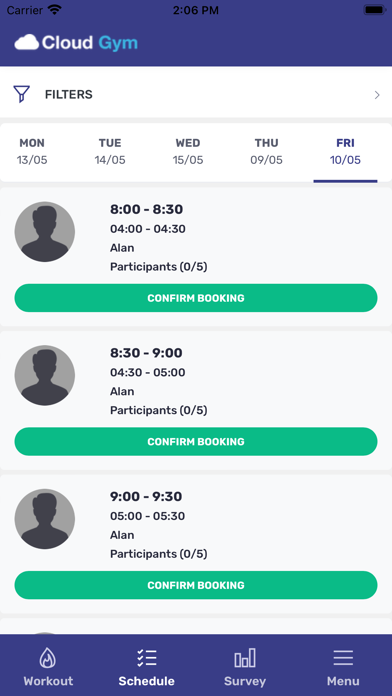
Task: Confirm booking for 9:00 - 9:30 class
Action: (x=196, y=585)
